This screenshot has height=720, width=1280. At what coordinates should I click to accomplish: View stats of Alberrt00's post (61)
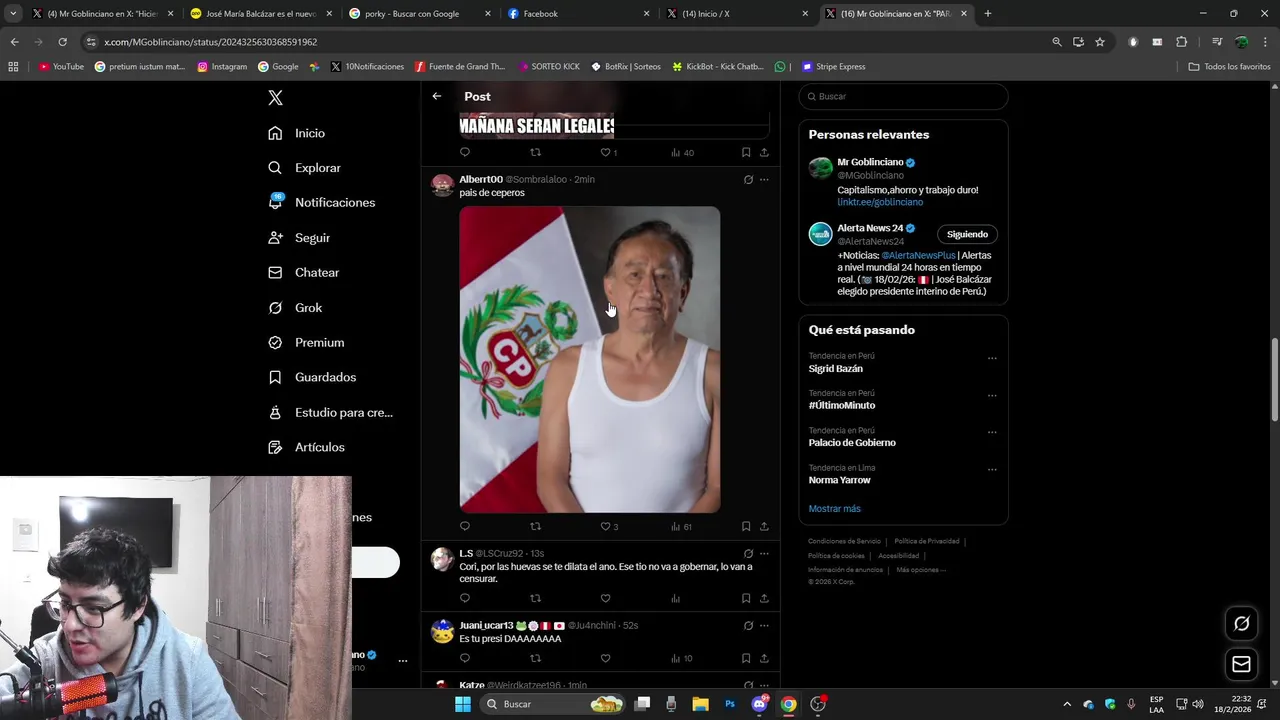pyautogui.click(x=680, y=526)
